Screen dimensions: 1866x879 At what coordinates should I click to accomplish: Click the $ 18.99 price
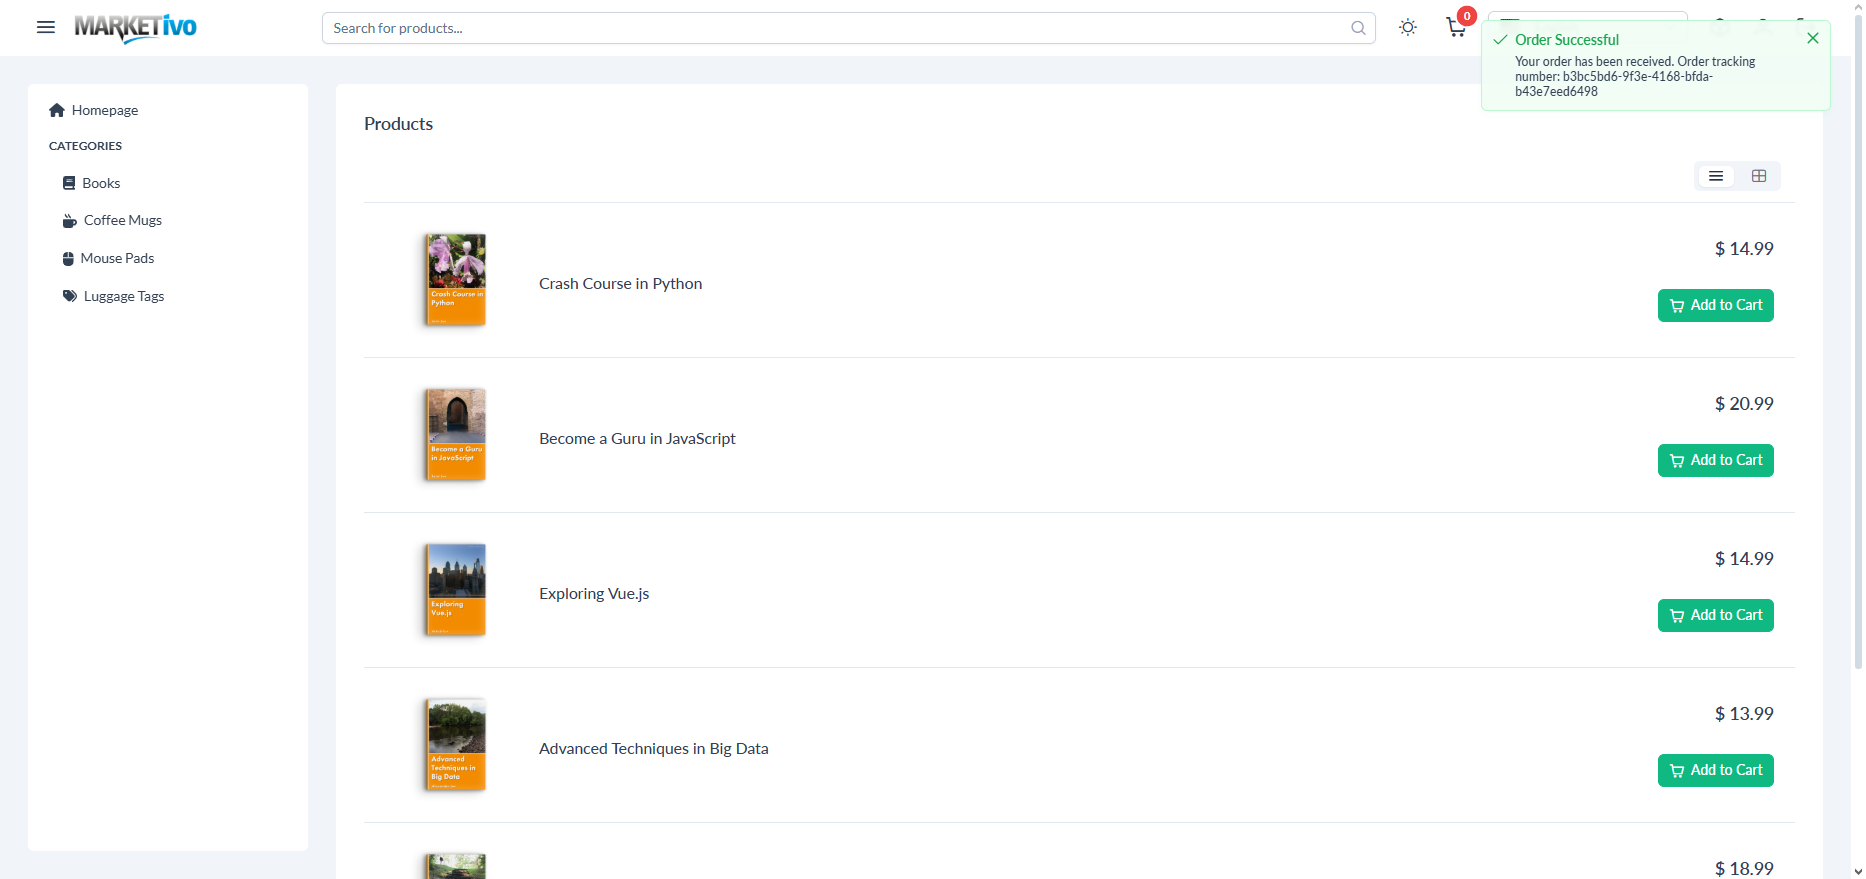click(1744, 868)
